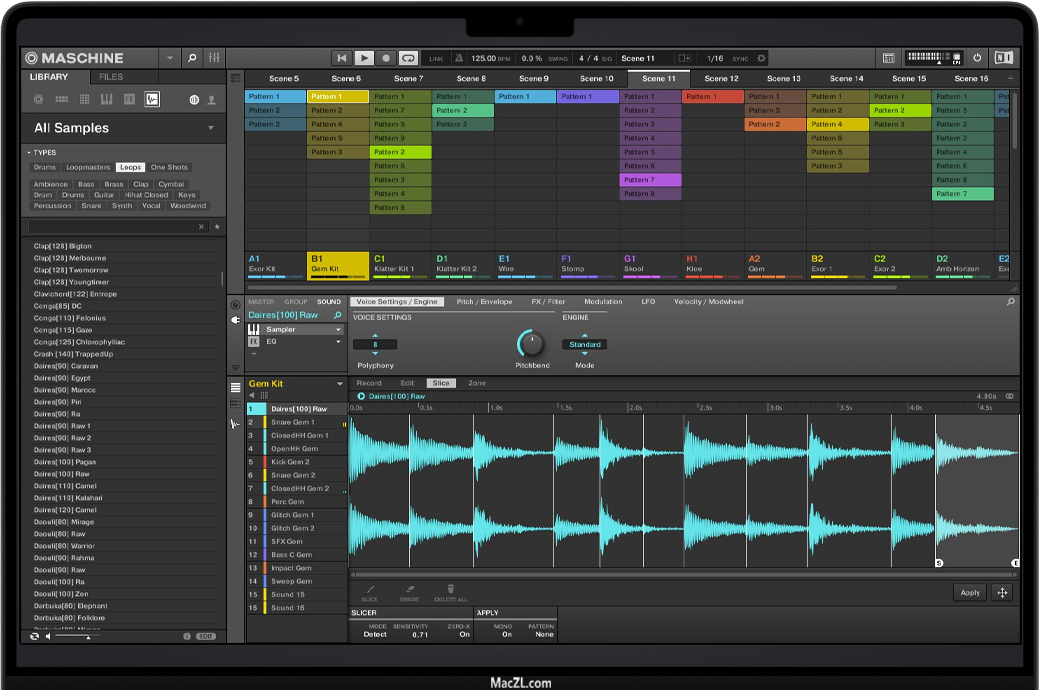Click the Delete All trash icon
Viewport: 1040px width, 690px height.
[450, 590]
